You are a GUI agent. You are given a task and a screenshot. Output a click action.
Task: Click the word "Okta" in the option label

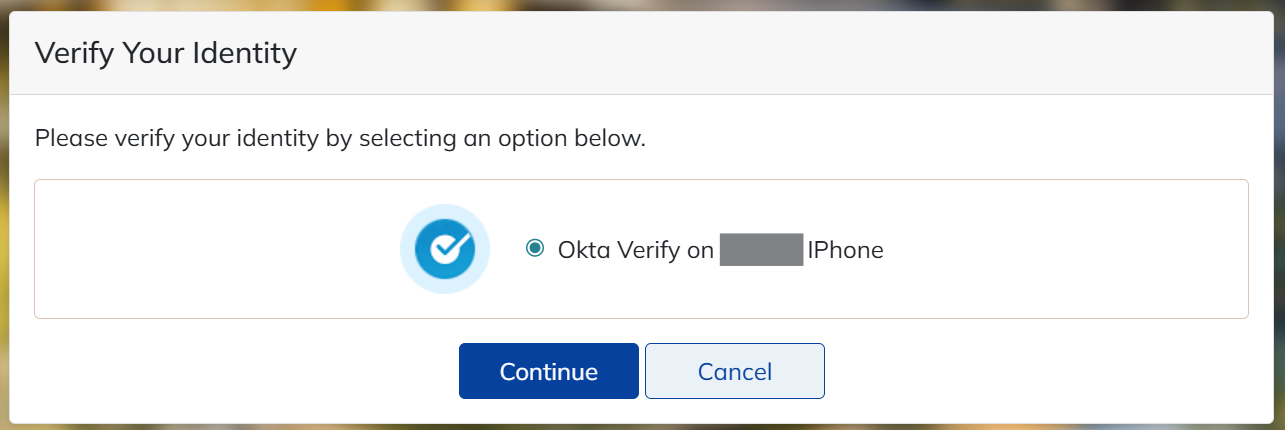[582, 249]
